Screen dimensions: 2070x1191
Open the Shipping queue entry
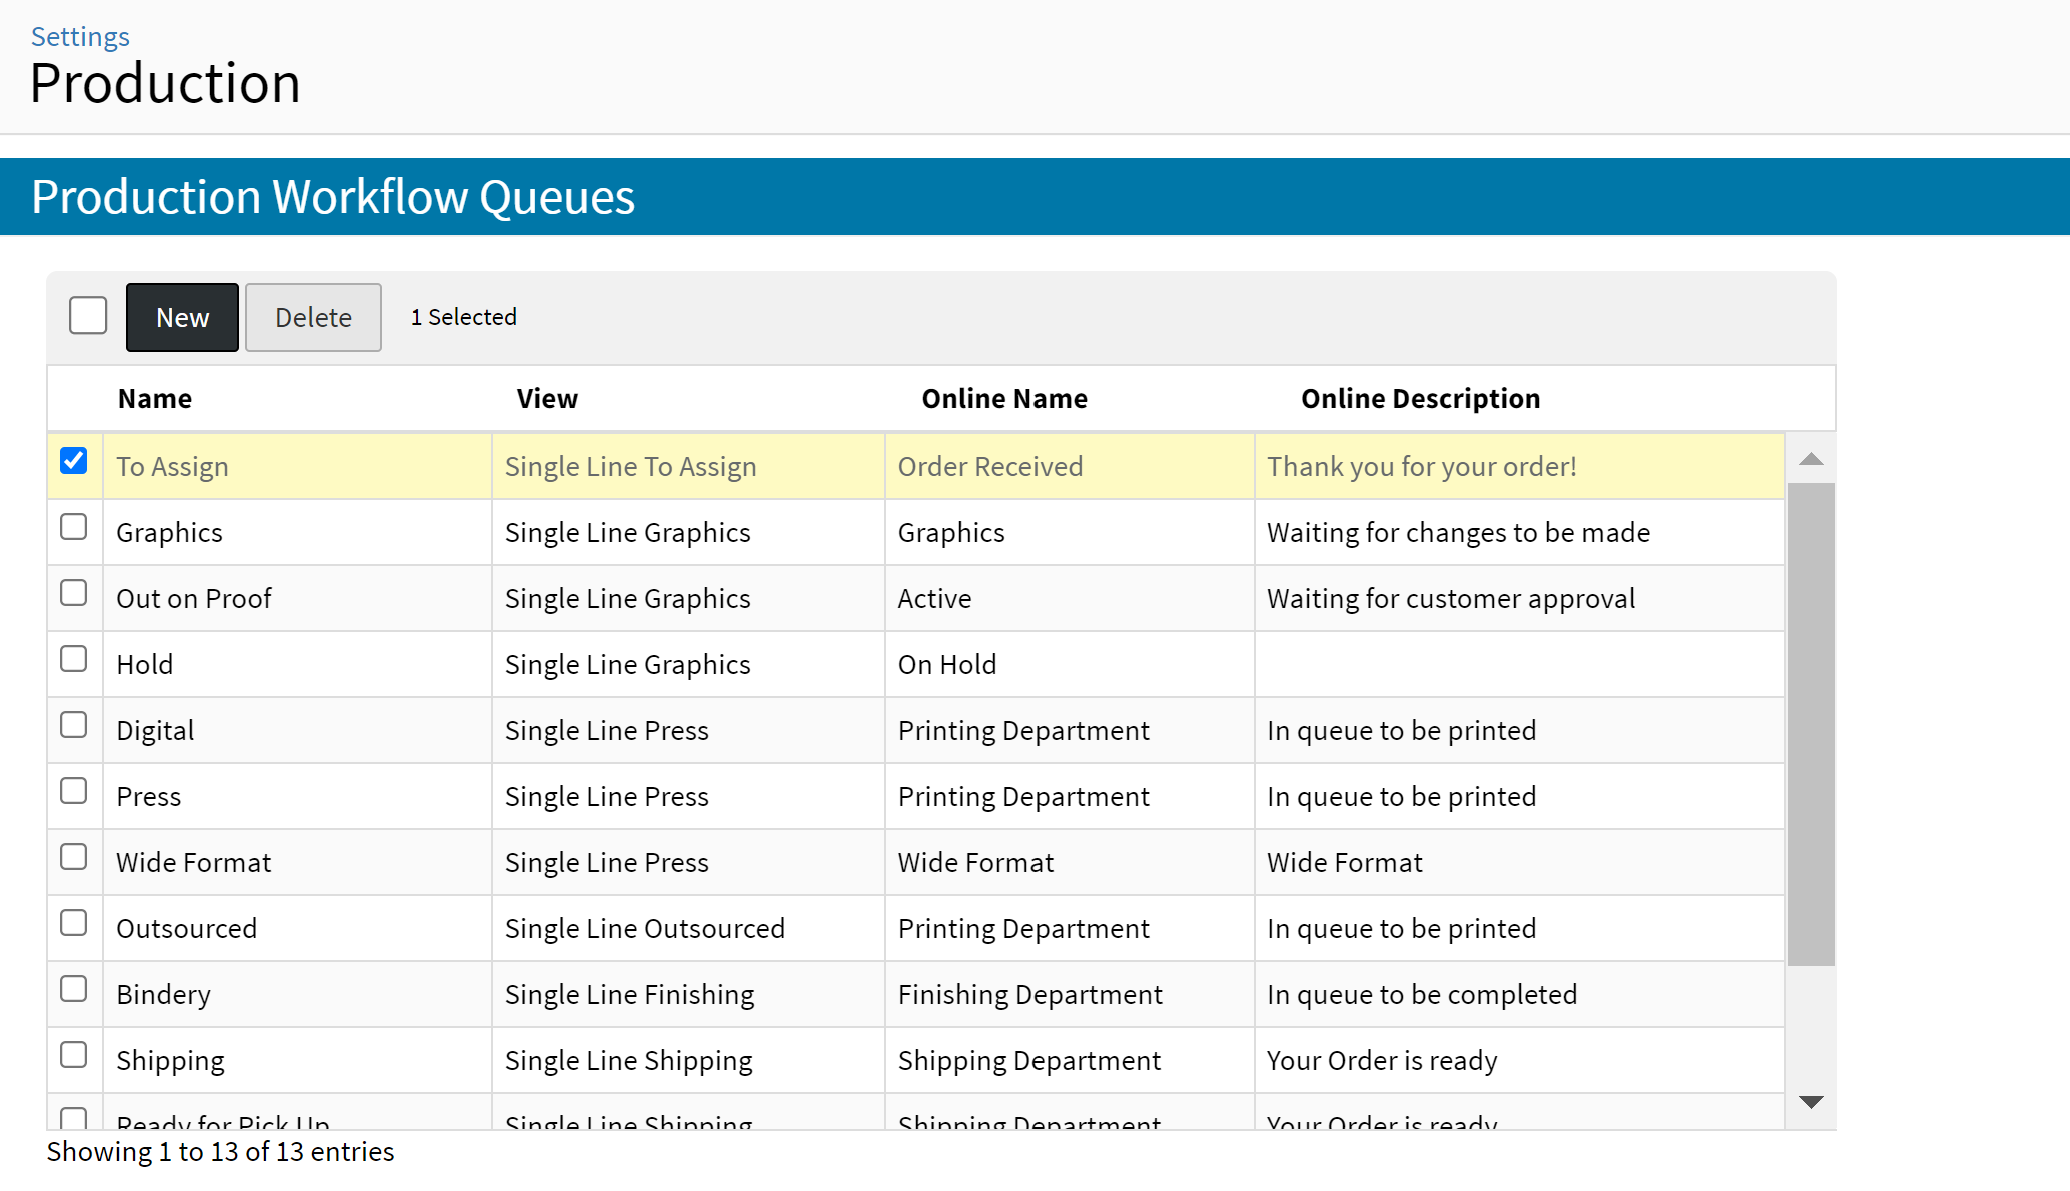click(170, 1061)
